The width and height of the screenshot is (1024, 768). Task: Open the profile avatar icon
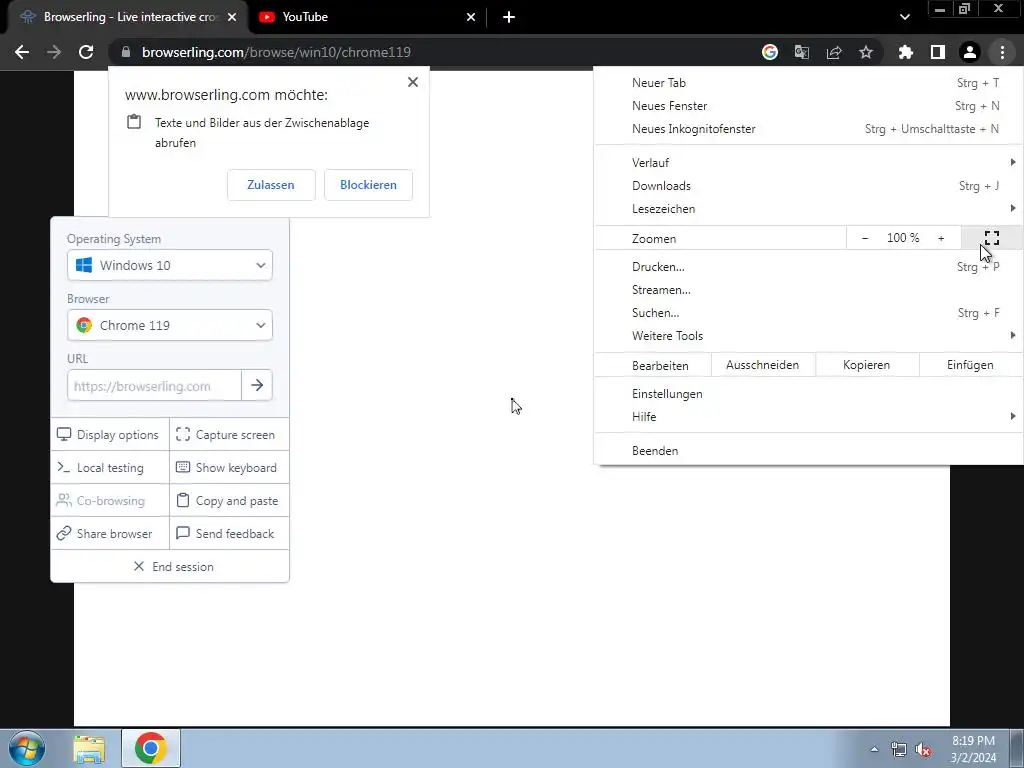click(x=970, y=52)
